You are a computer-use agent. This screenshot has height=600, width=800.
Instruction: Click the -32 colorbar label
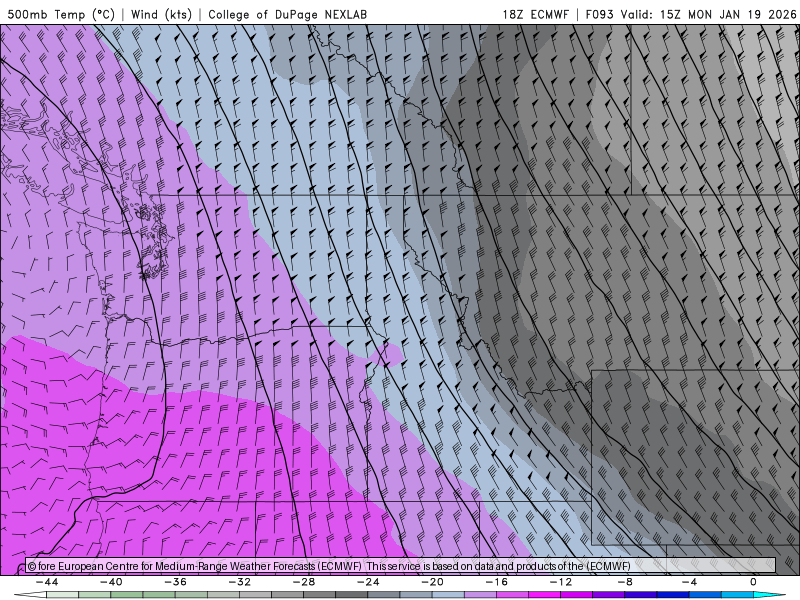[240, 582]
